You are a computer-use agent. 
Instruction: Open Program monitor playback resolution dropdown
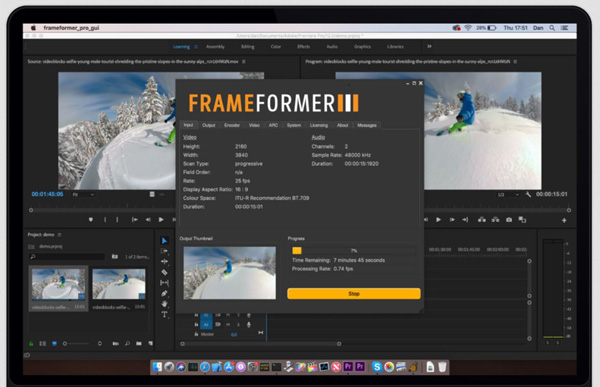(x=508, y=195)
